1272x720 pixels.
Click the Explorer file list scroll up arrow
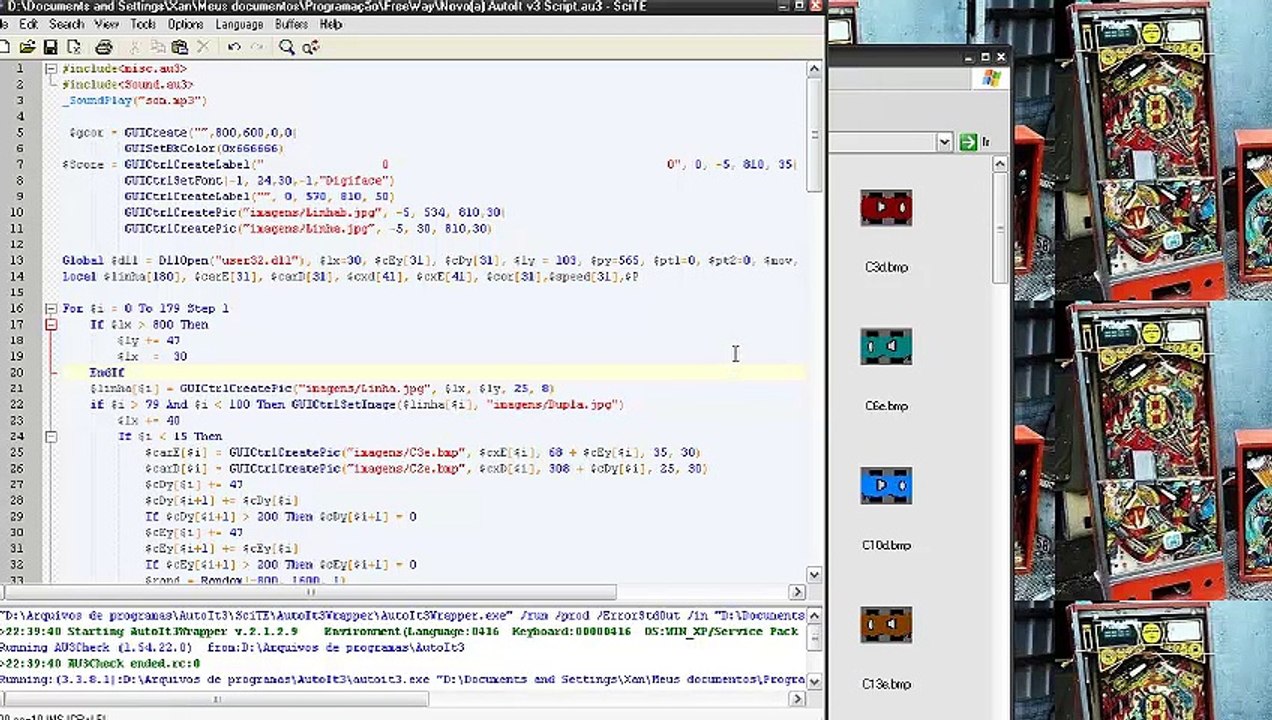click(999, 164)
